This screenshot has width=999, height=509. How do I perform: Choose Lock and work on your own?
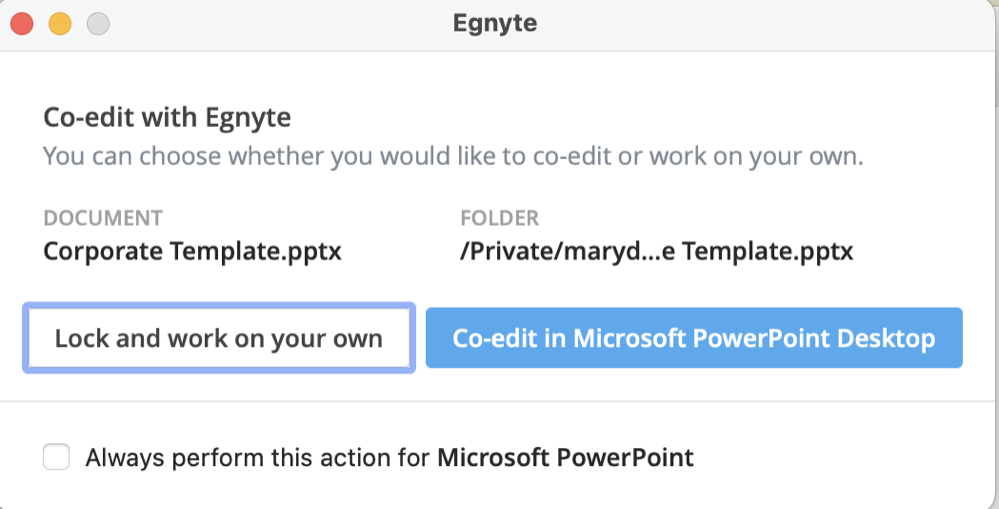tap(219, 338)
